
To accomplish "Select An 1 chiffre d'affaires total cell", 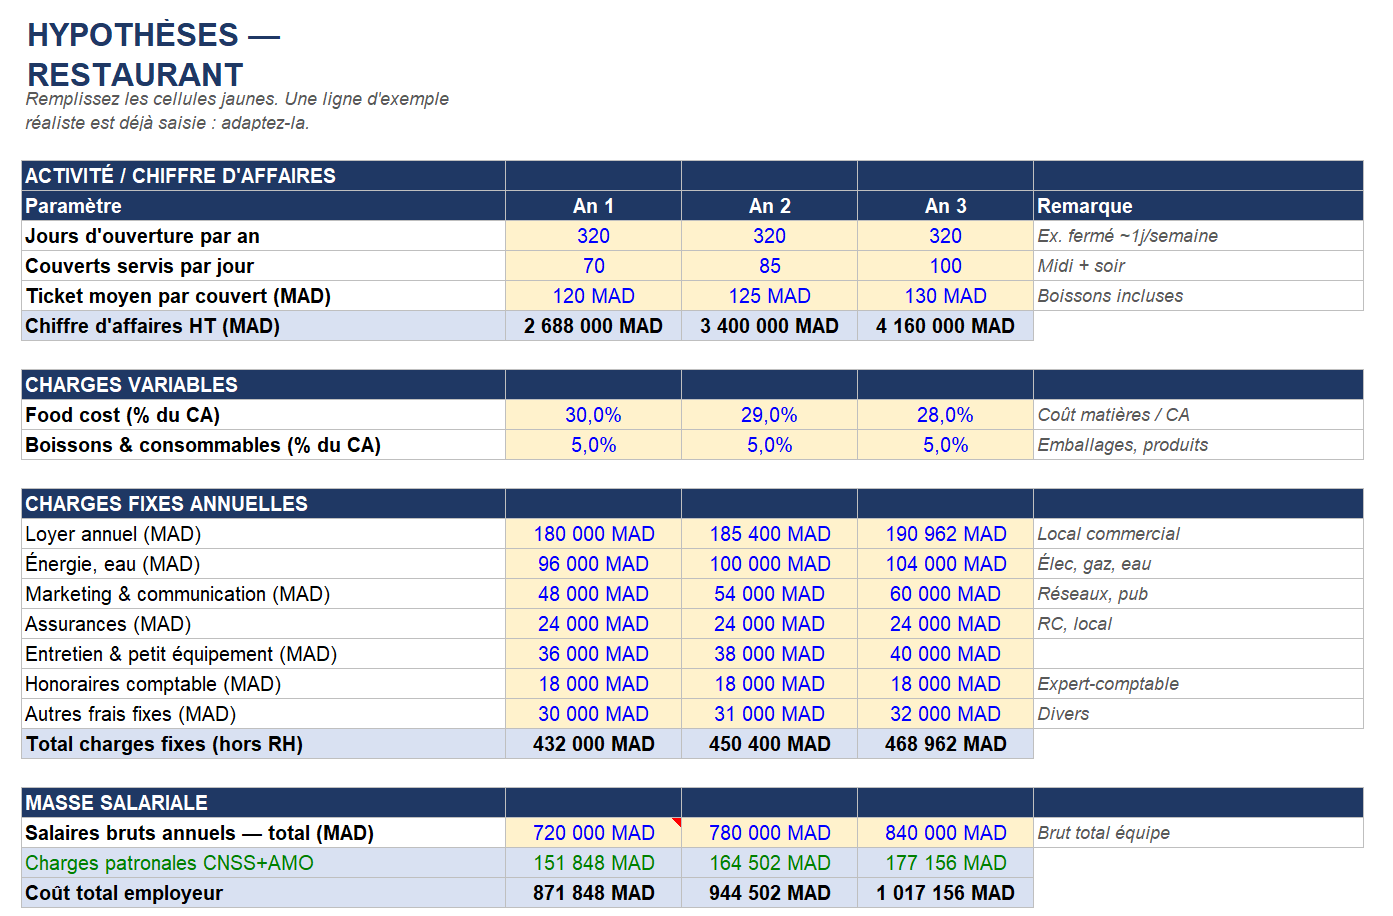I will (x=593, y=326).
